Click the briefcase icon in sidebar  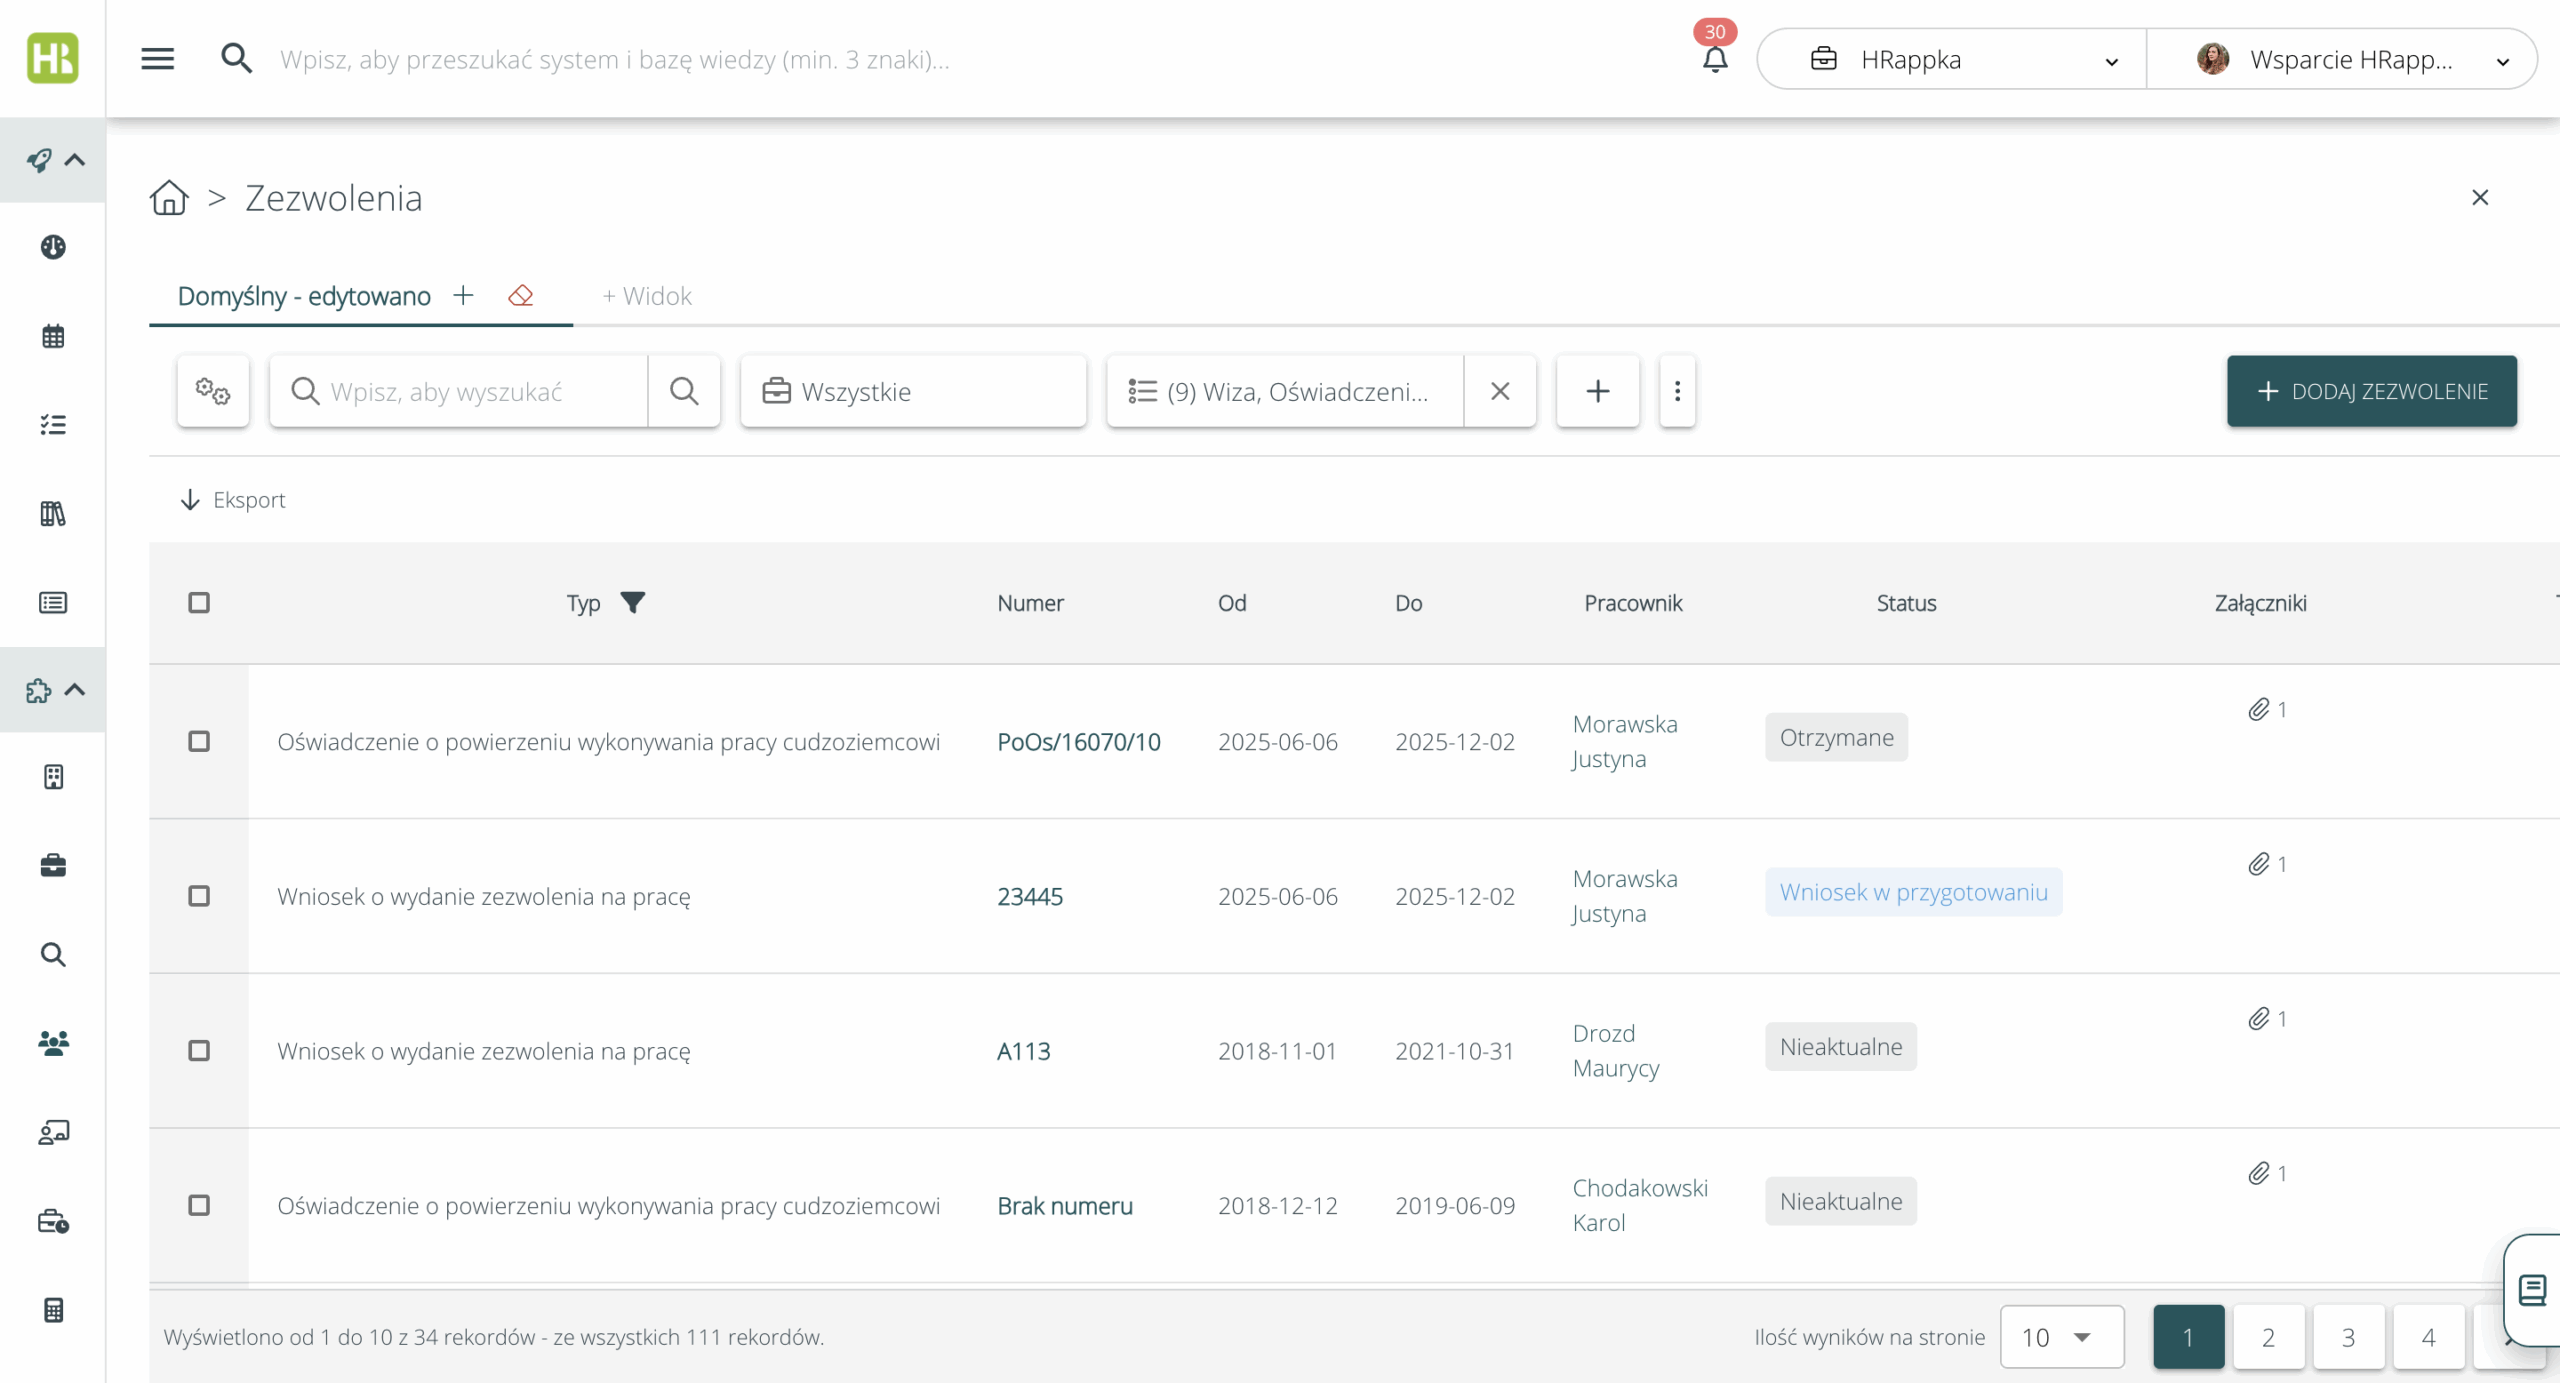(53, 865)
